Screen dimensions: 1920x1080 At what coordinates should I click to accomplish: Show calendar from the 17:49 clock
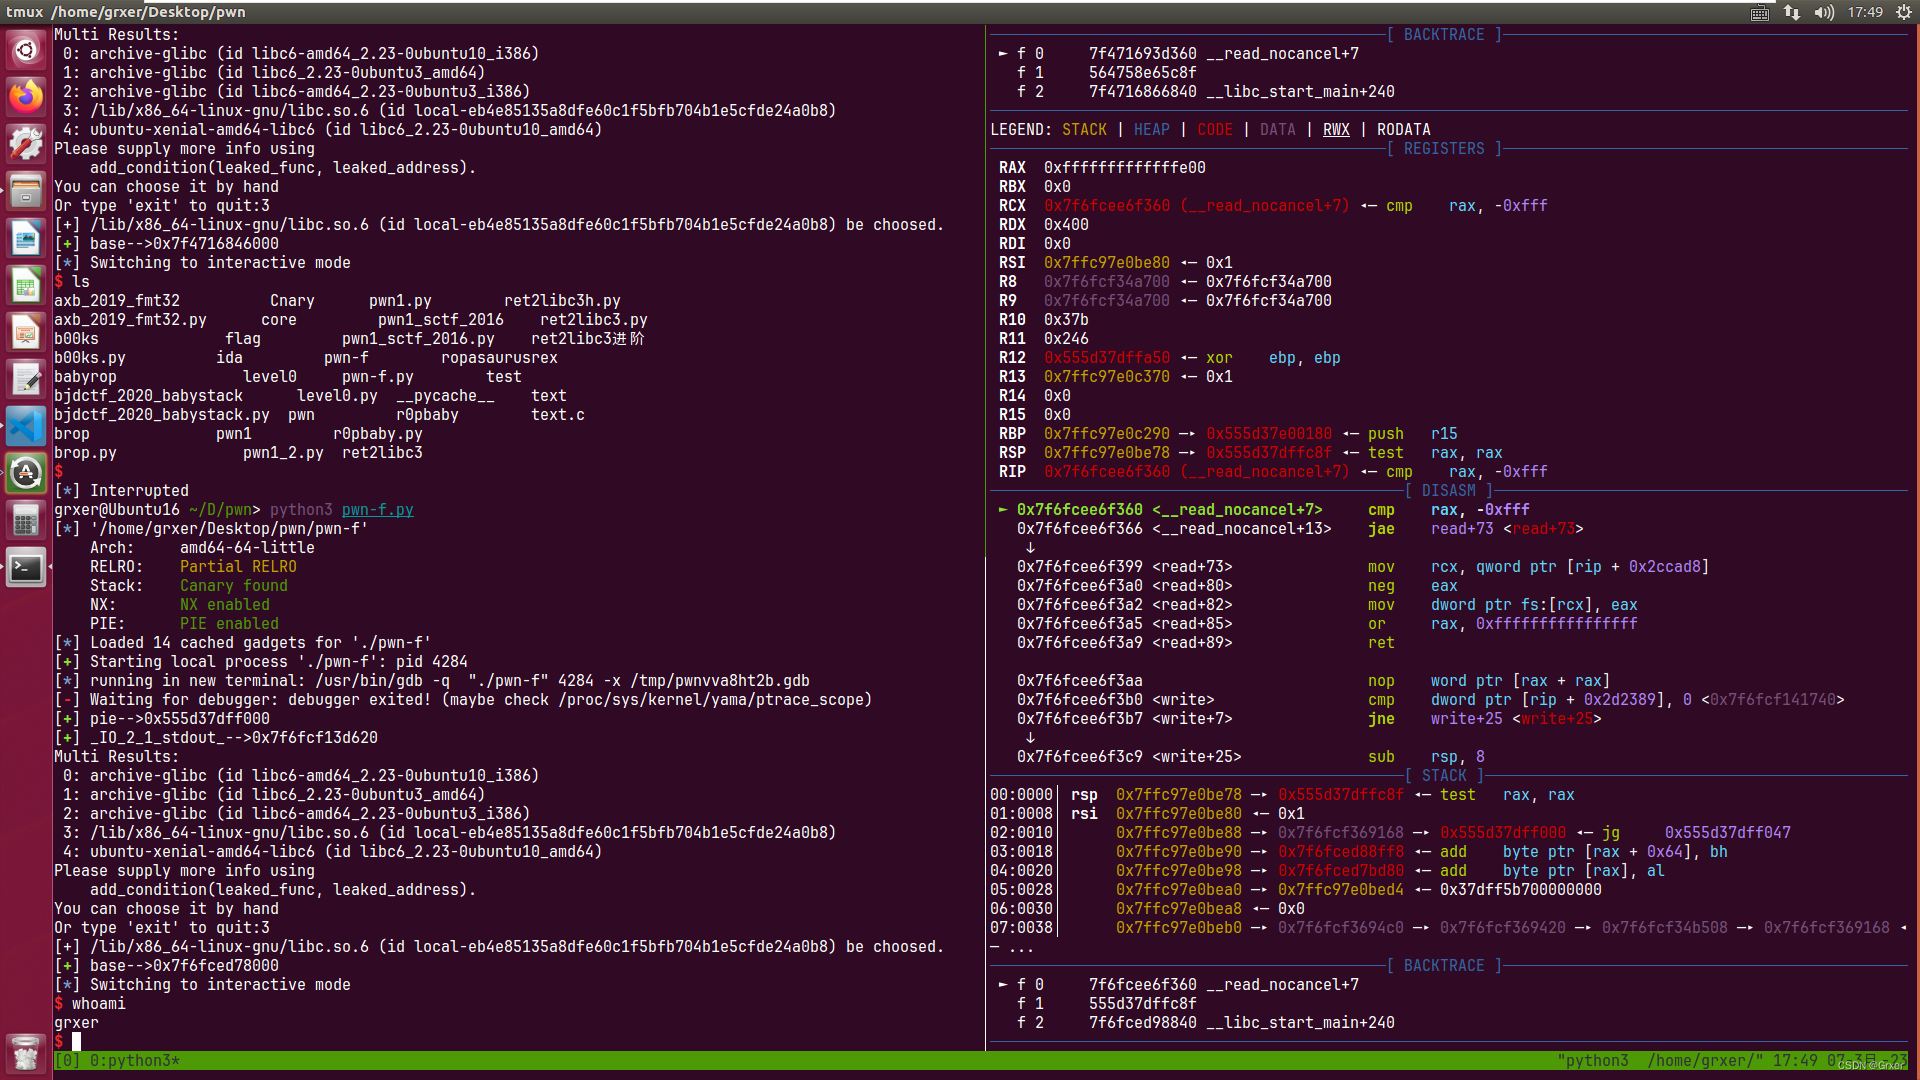pyautogui.click(x=1865, y=12)
